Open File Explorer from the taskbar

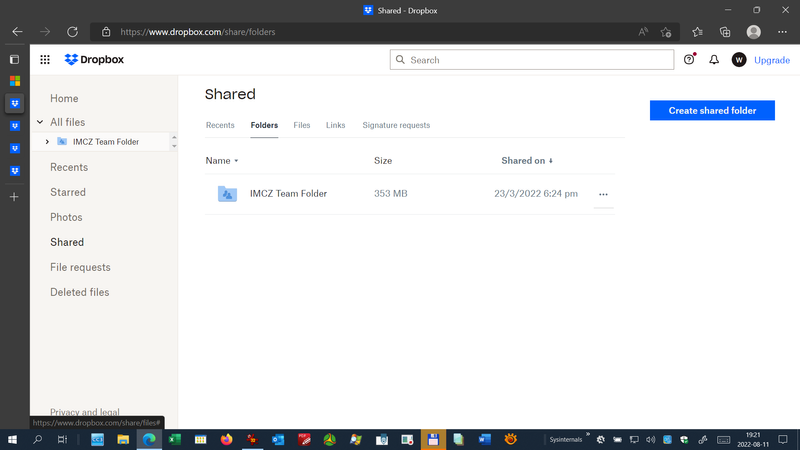coord(123,439)
